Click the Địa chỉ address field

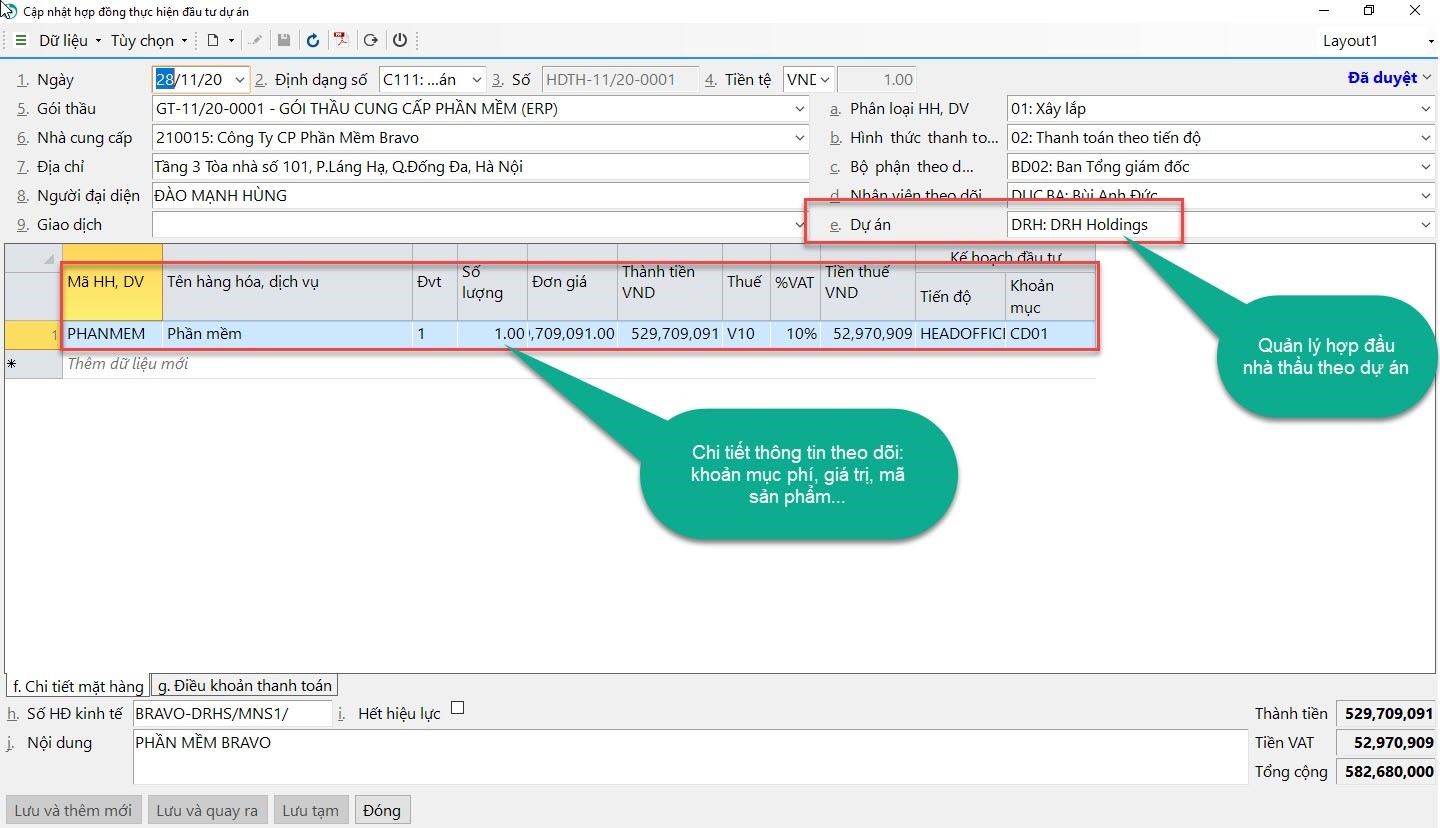click(481, 167)
